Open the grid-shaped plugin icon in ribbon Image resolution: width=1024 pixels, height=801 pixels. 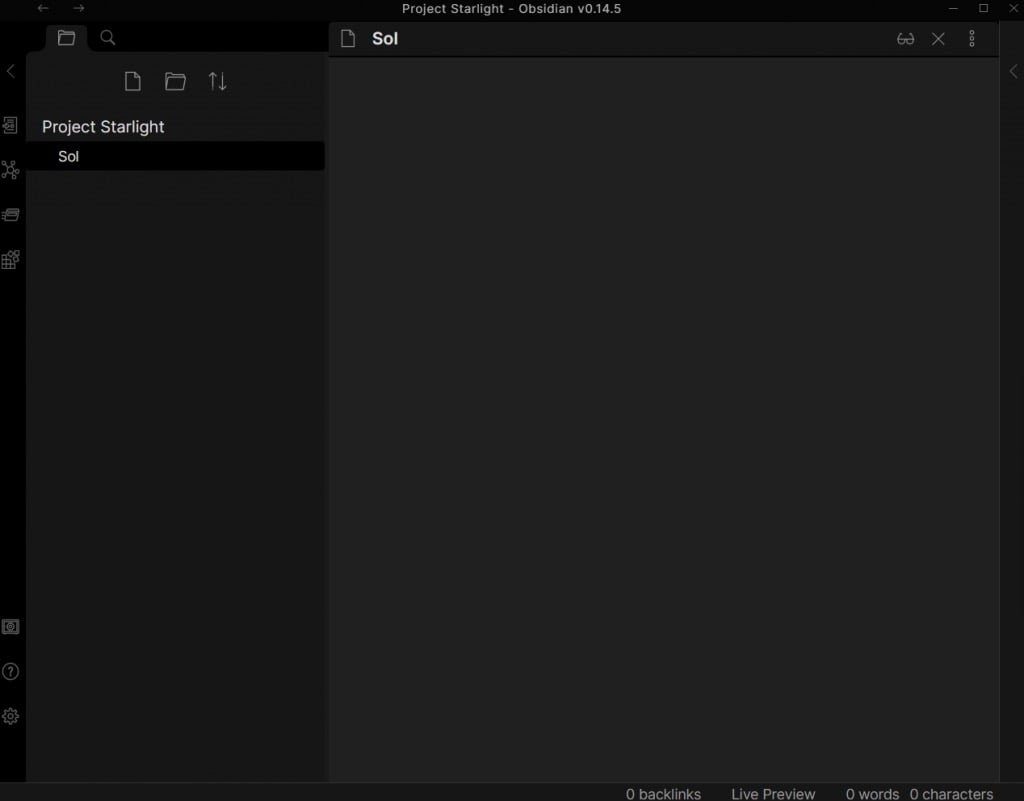coord(10,260)
